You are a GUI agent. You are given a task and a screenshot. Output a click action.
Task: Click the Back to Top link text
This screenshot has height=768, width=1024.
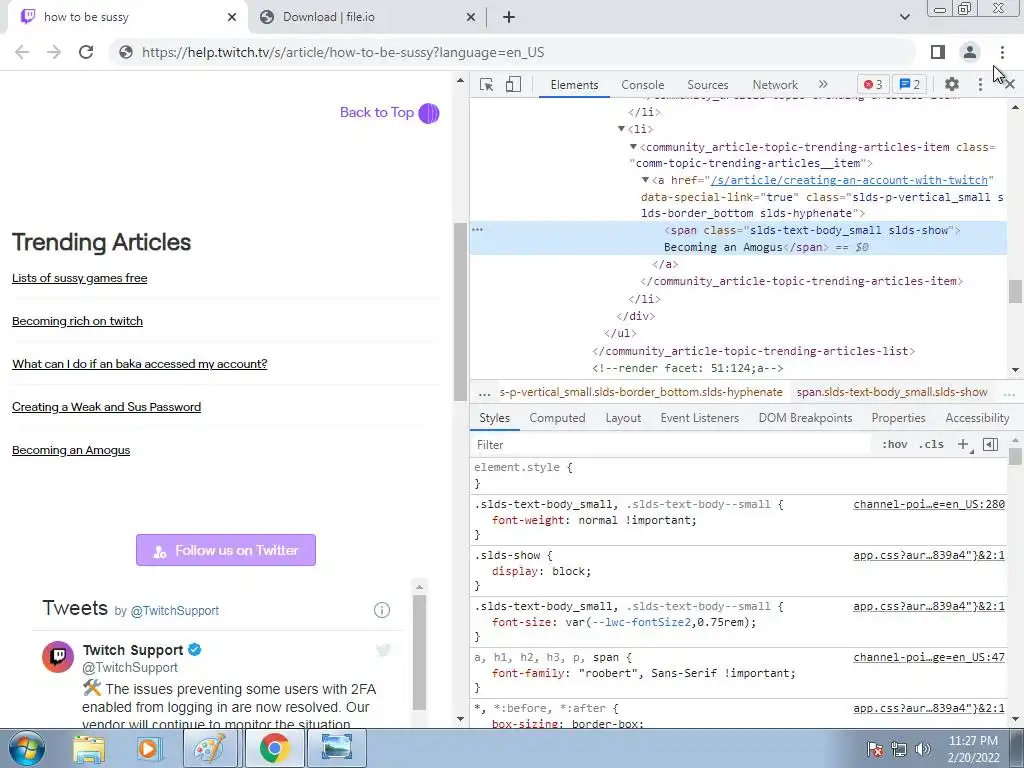point(377,112)
